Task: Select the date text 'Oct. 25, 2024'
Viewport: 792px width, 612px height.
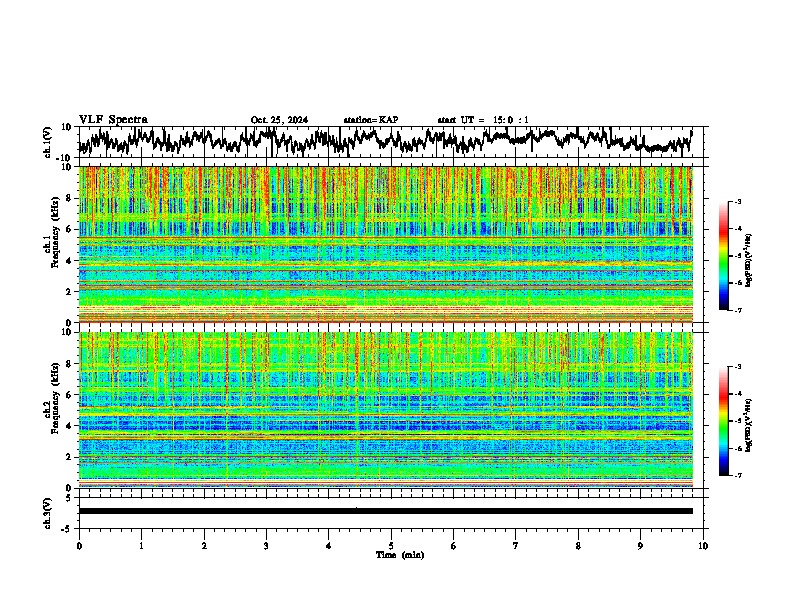Action: click(279, 120)
